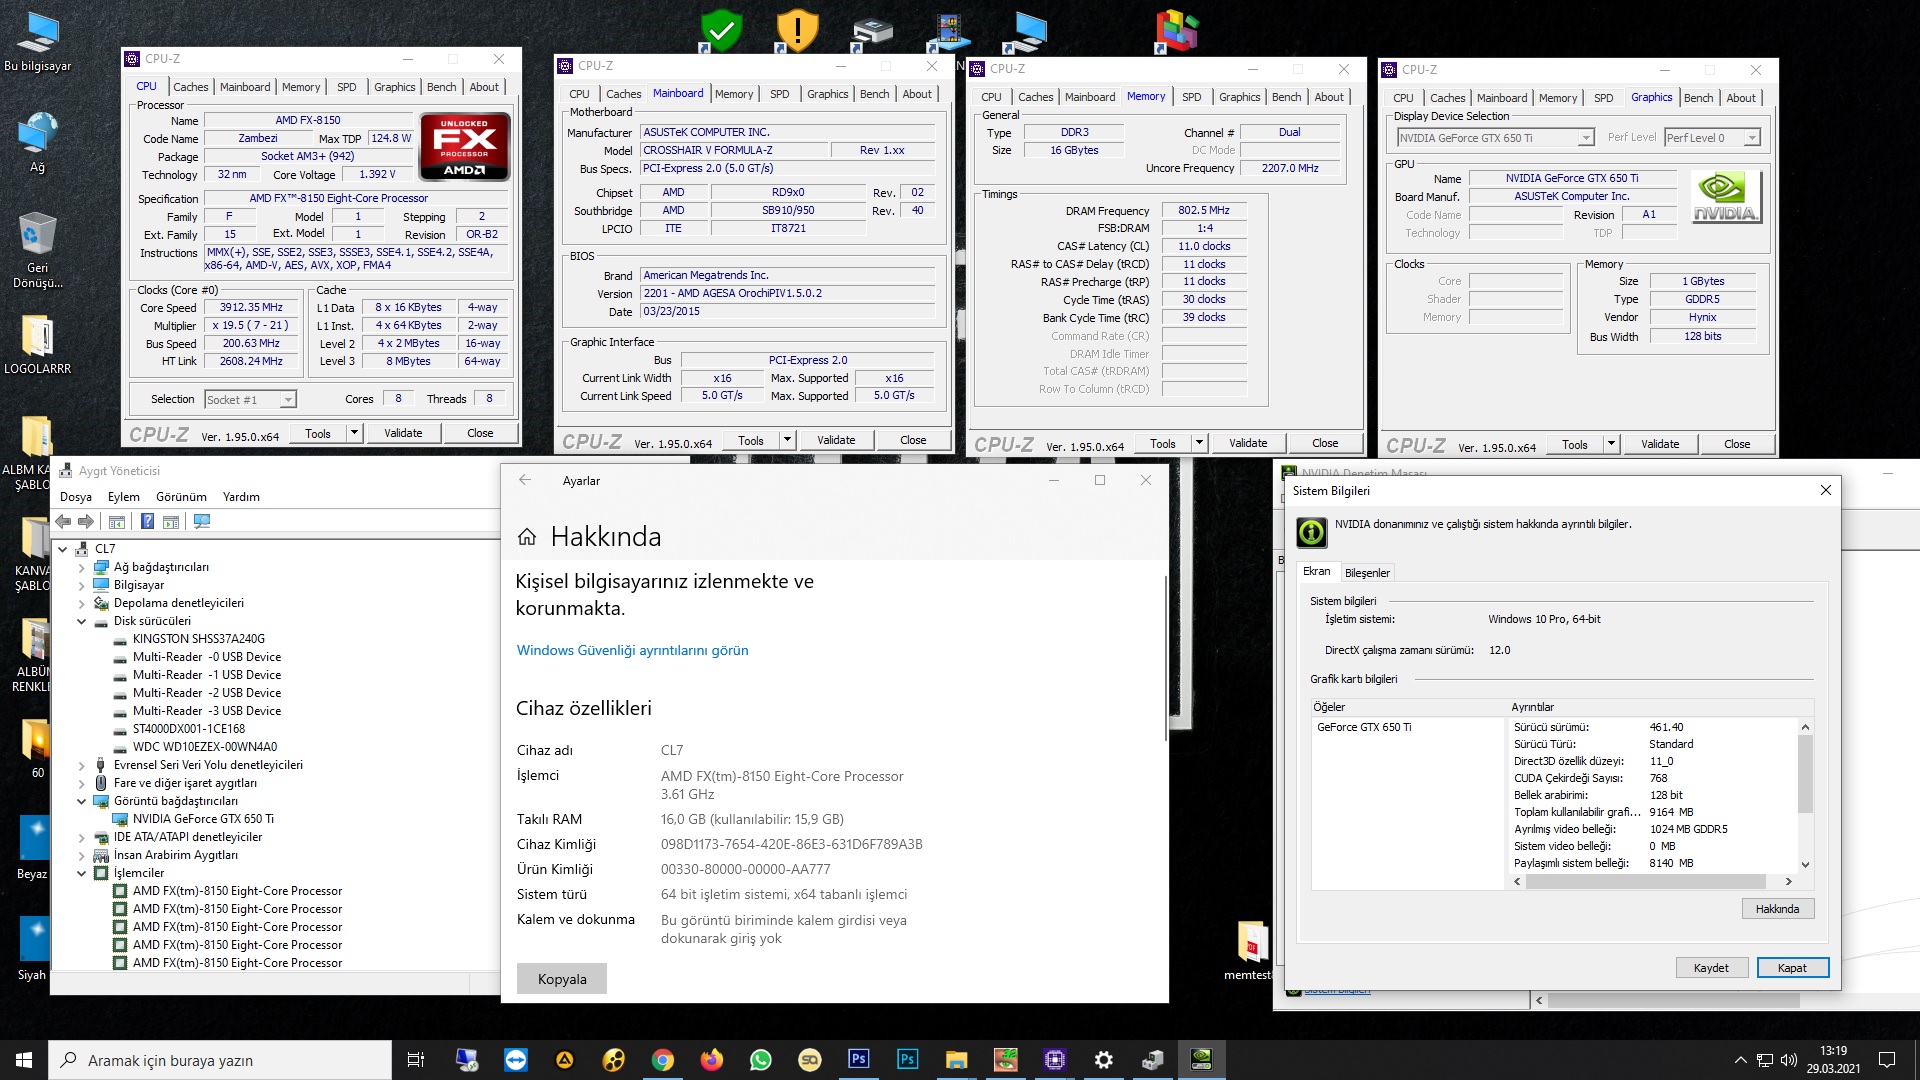Switch to Bileşenler tab in Sistem Bilgileri
This screenshot has height=1080, width=1920.
[1367, 573]
